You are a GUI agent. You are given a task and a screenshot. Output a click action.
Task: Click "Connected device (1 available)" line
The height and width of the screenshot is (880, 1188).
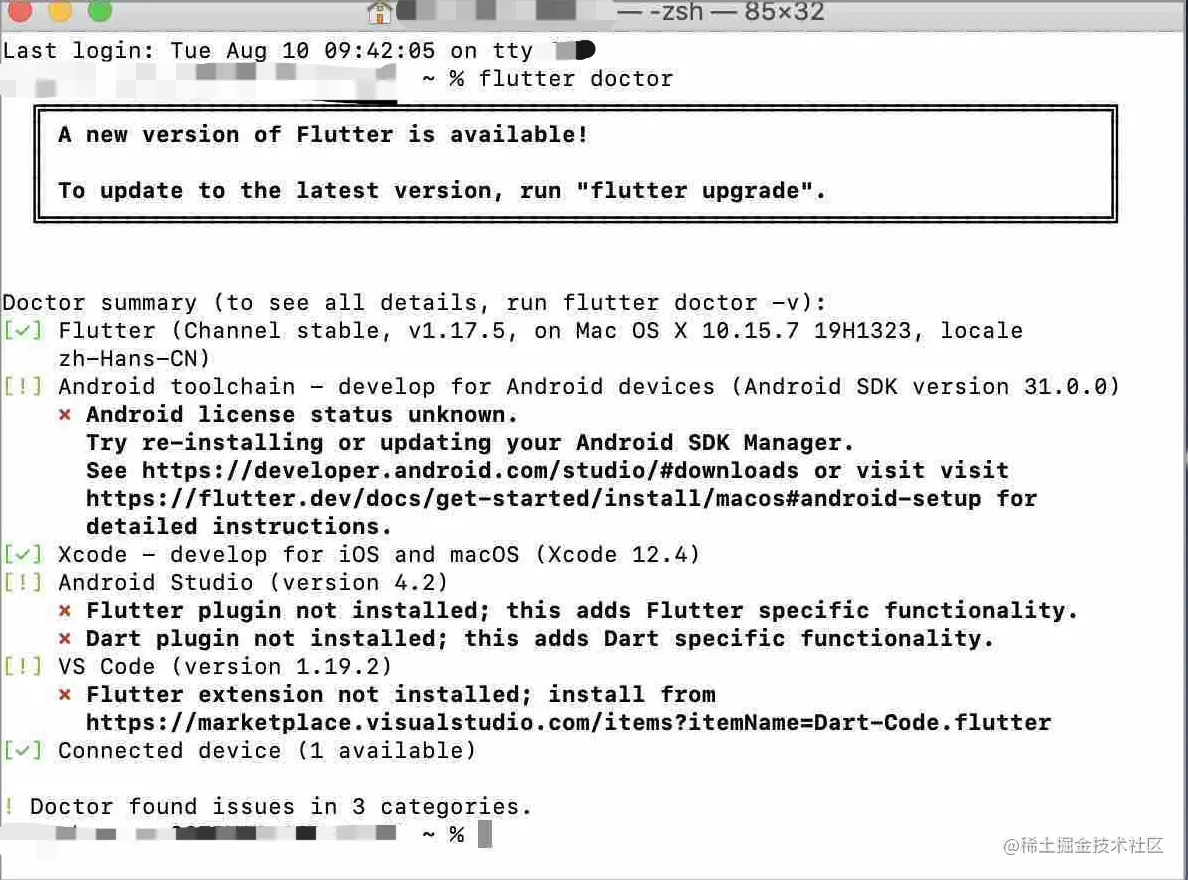[x=267, y=751]
